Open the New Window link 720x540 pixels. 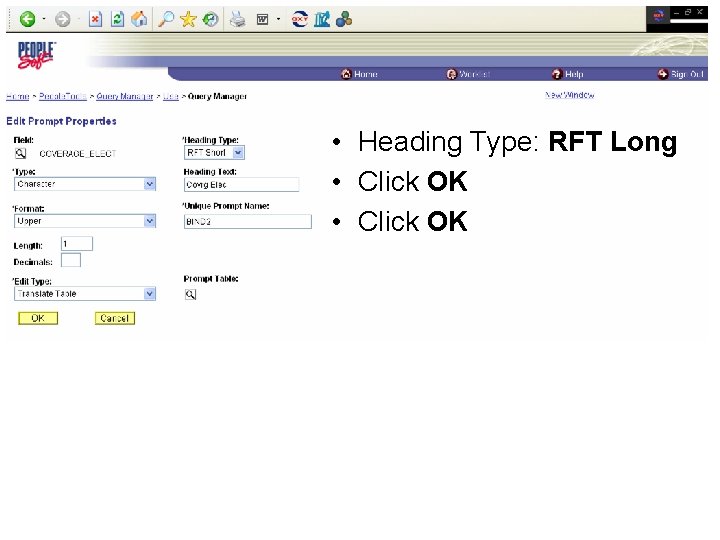569,95
